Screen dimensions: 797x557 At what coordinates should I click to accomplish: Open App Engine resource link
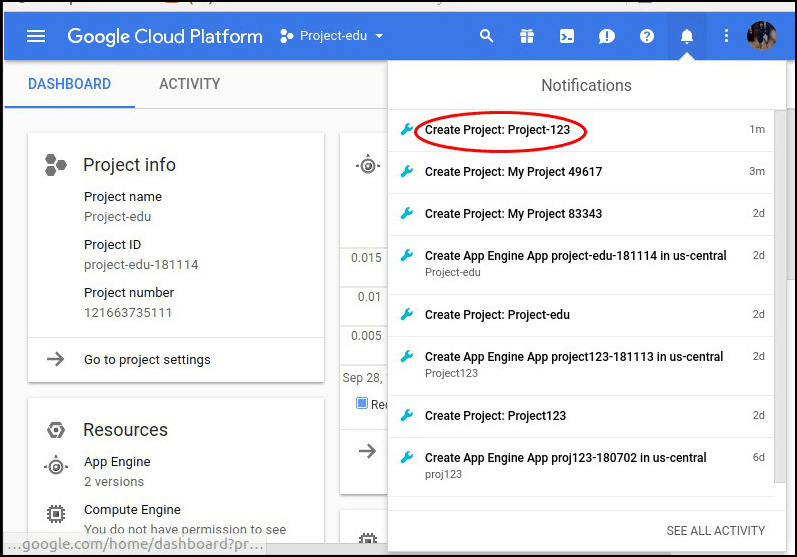pos(117,462)
